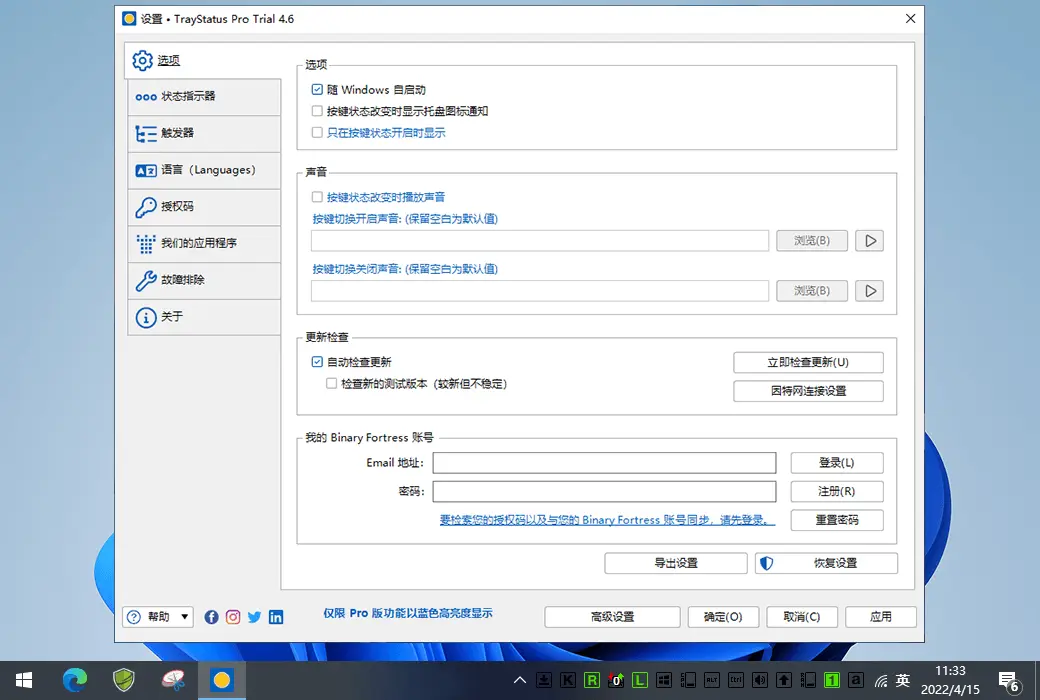Click the key-on sound file path field
Image resolution: width=1040 pixels, height=700 pixels.
(540, 241)
